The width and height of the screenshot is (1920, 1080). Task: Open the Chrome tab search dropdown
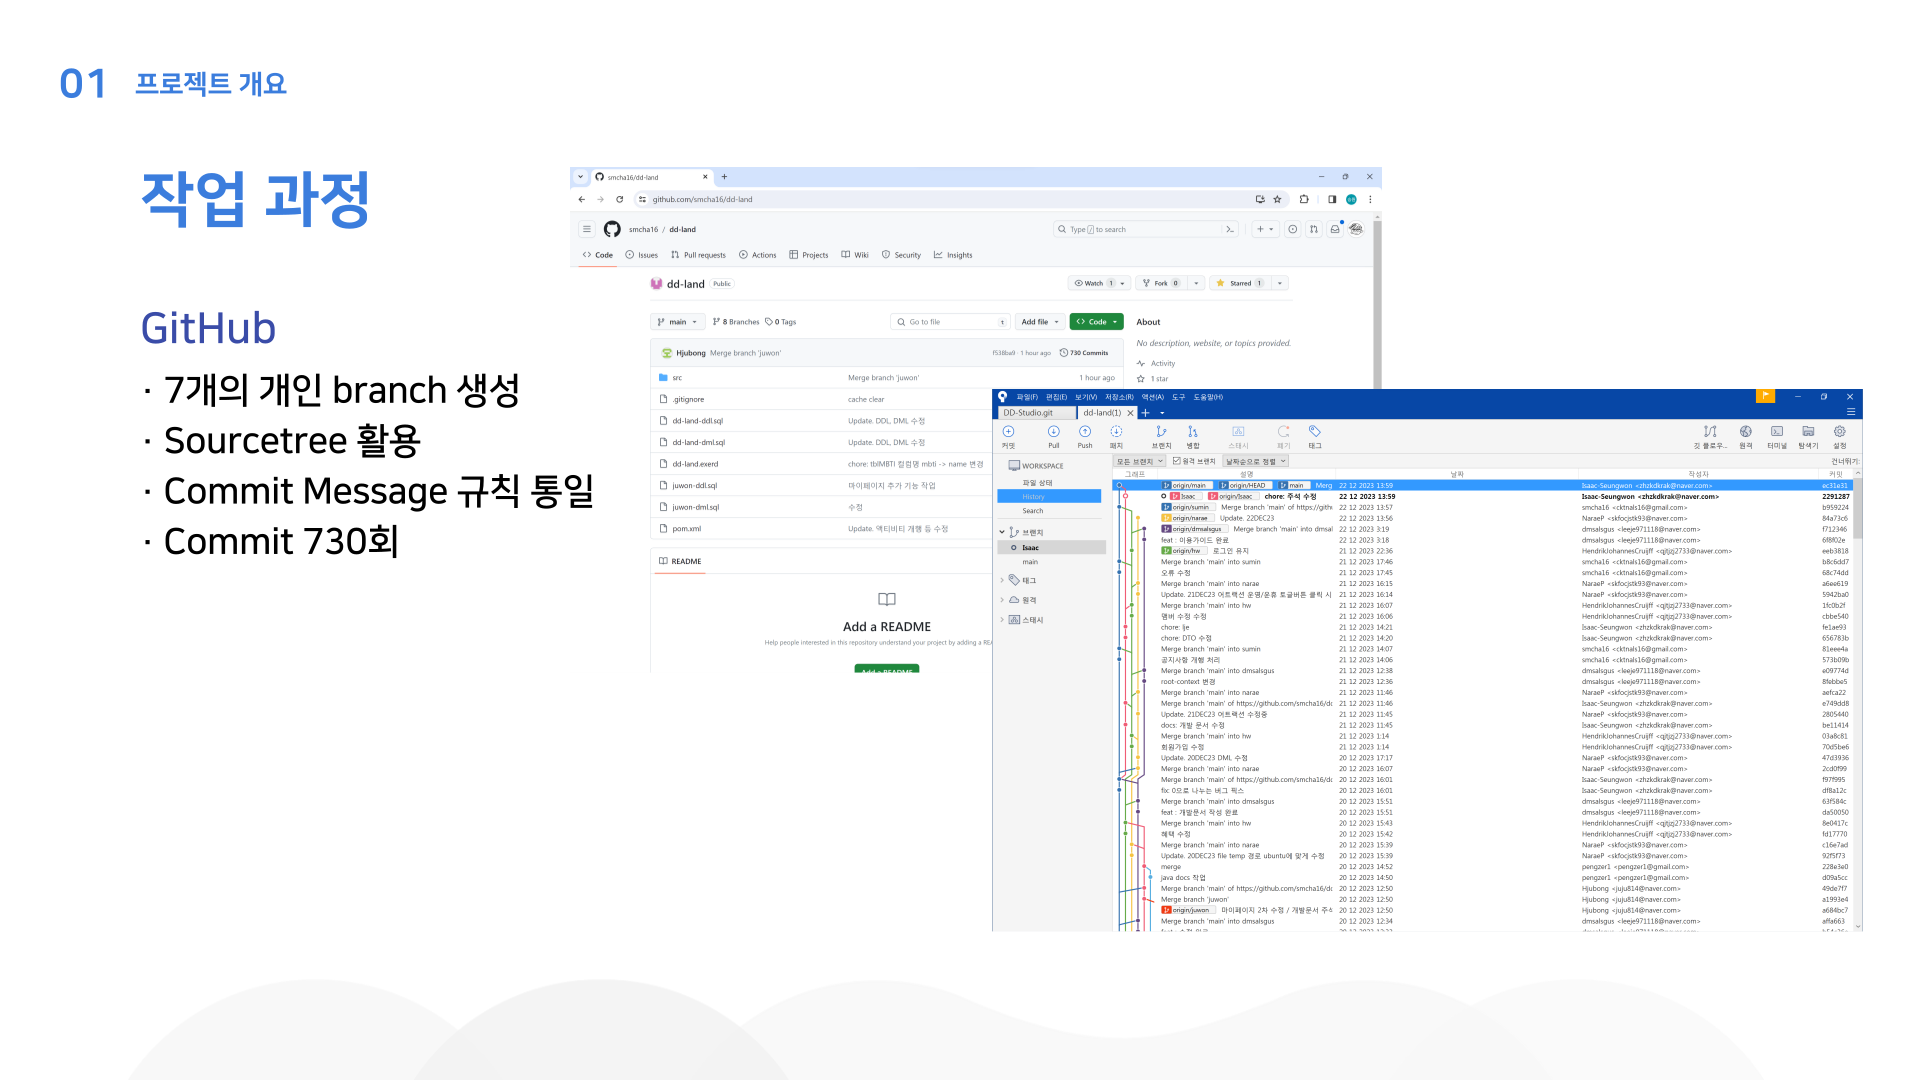581,177
